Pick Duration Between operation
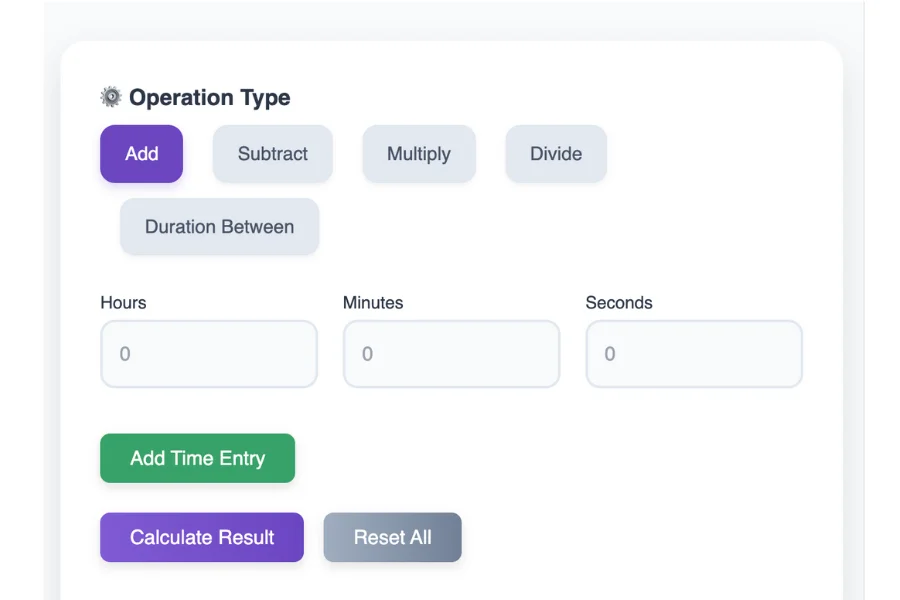Screen dimensions: 900x600 219,227
